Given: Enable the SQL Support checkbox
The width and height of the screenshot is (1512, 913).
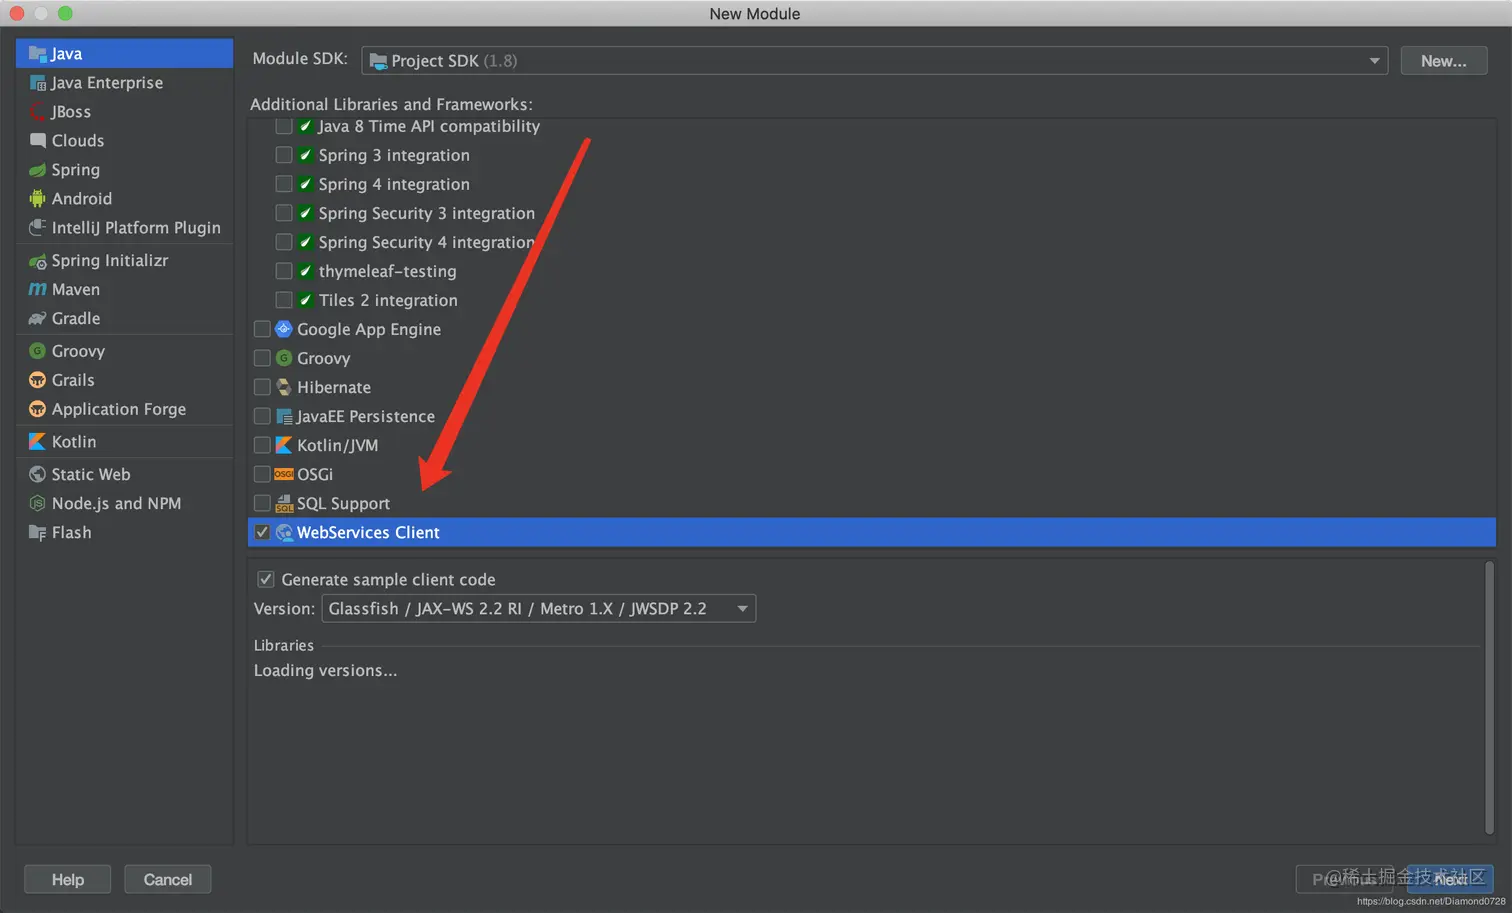Looking at the screenshot, I should [262, 503].
